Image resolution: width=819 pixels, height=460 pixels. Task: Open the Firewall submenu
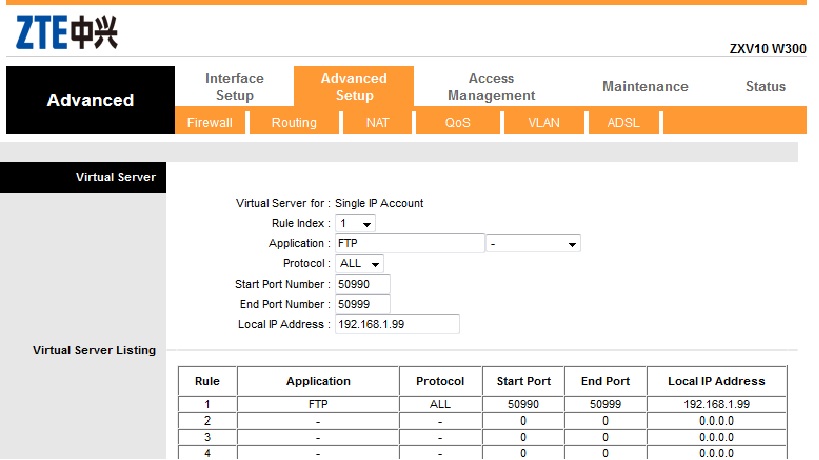tap(209, 123)
